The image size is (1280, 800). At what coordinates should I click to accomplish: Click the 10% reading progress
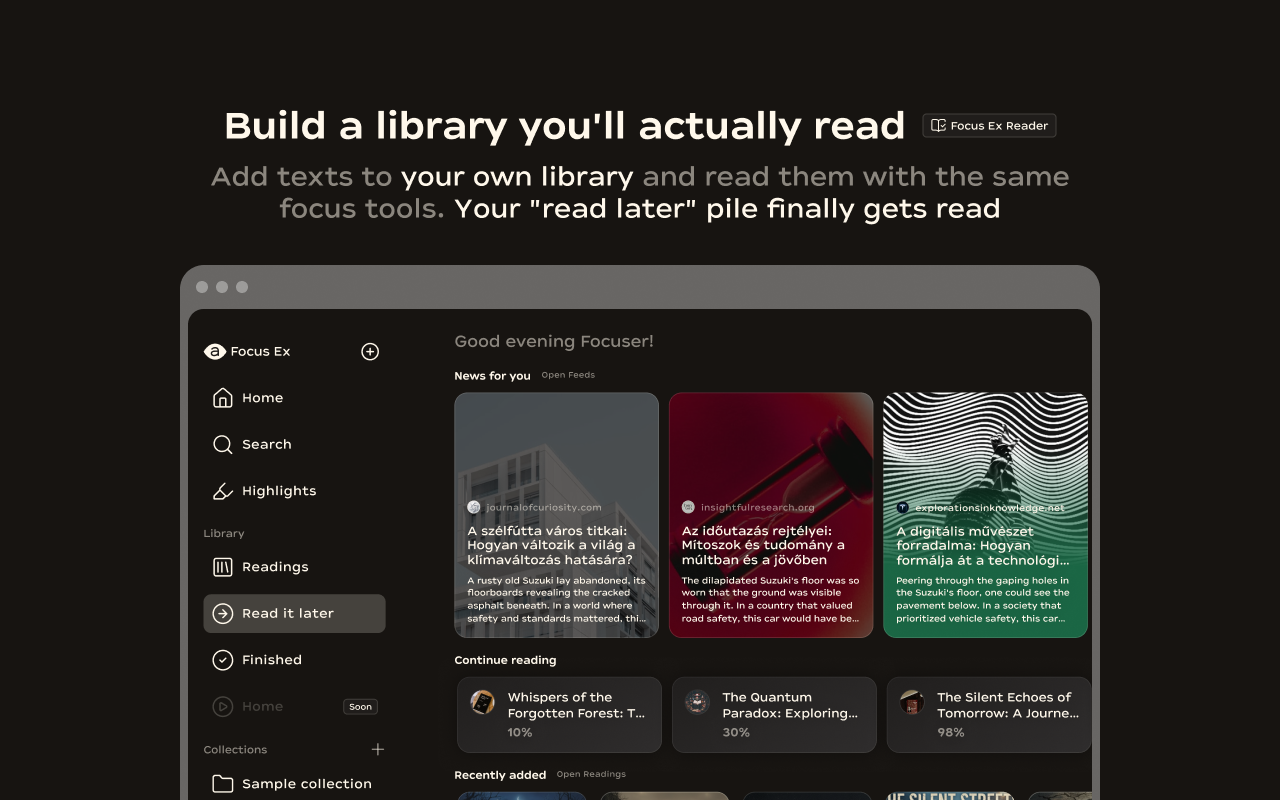(x=520, y=733)
